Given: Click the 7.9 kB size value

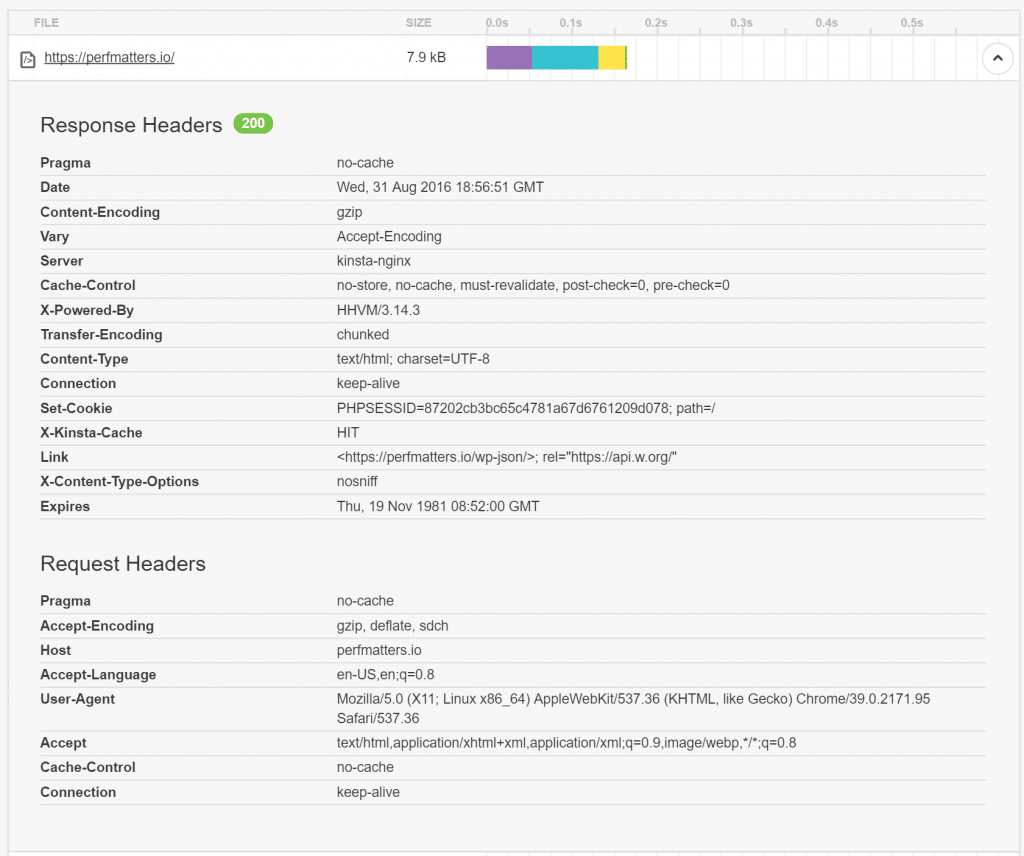Looking at the screenshot, I should pyautogui.click(x=426, y=58).
